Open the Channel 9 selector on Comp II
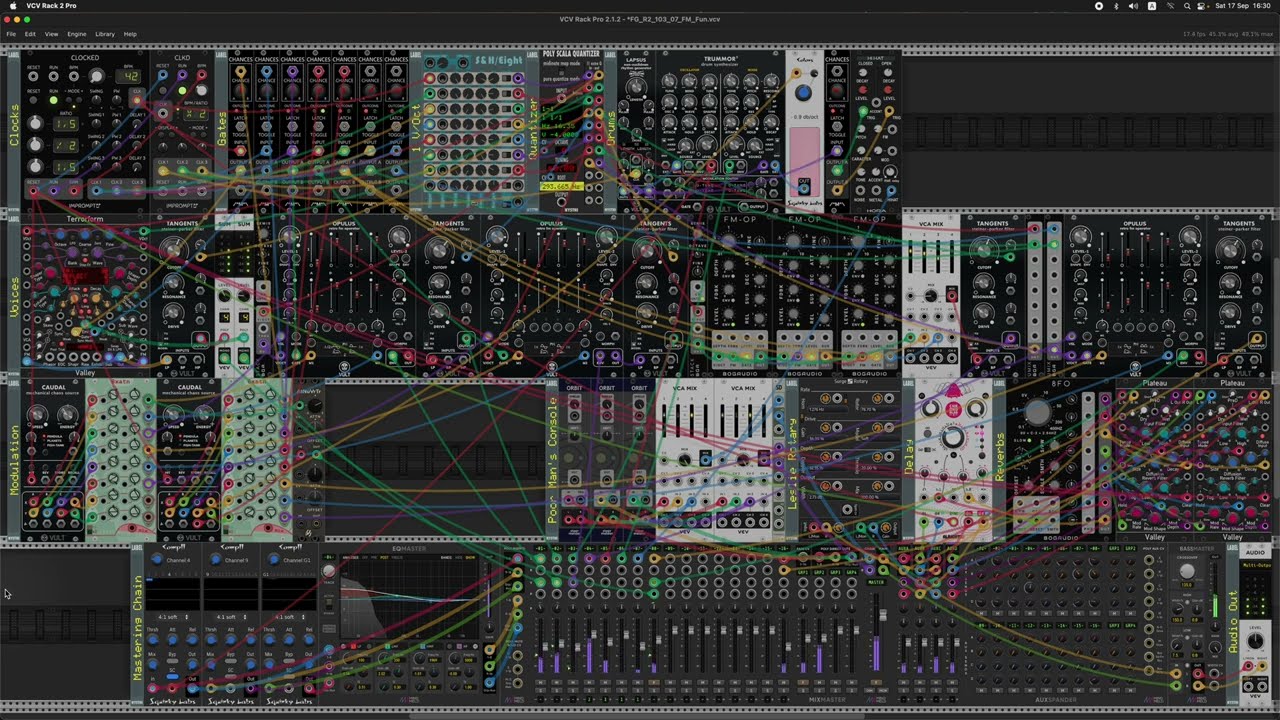This screenshot has width=1280, height=720. tap(236, 560)
